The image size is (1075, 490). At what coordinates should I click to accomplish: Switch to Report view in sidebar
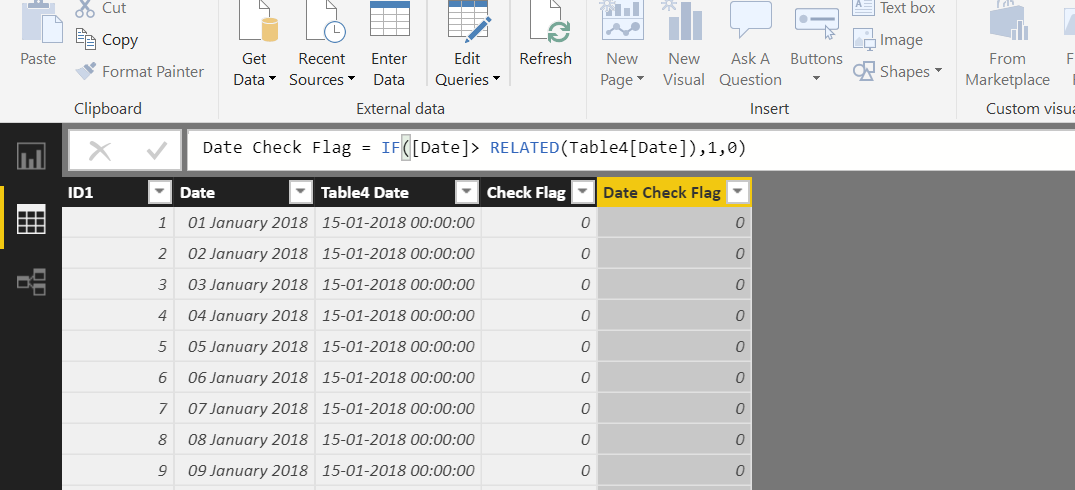pyautogui.click(x=31, y=156)
